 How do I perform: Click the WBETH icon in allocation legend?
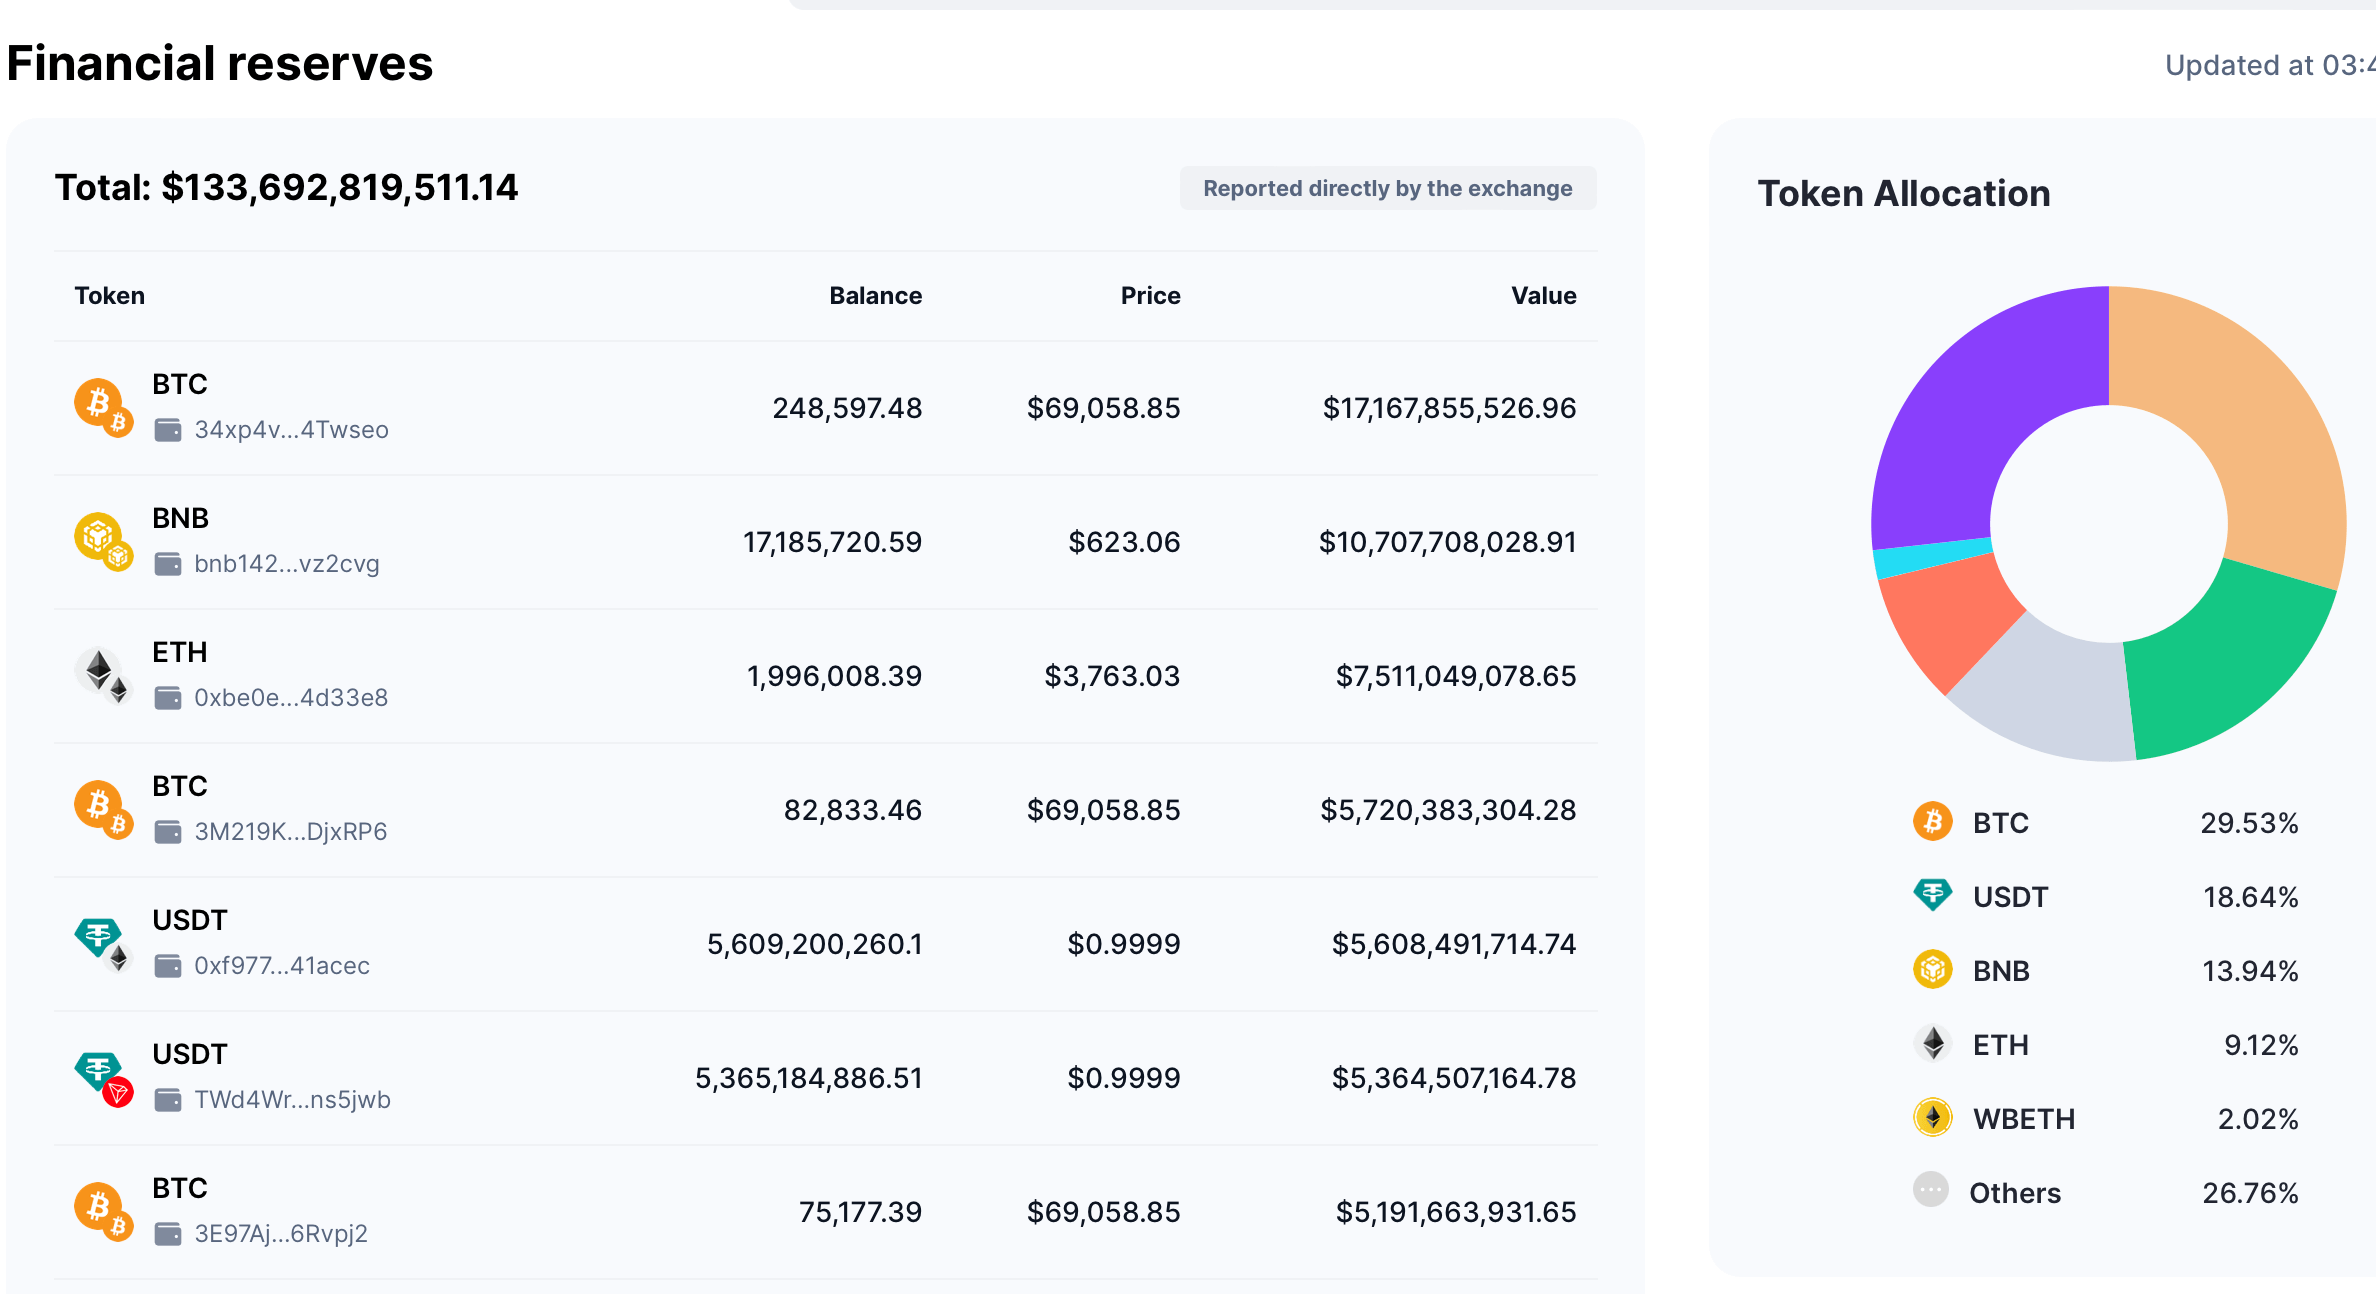pos(1933,1117)
